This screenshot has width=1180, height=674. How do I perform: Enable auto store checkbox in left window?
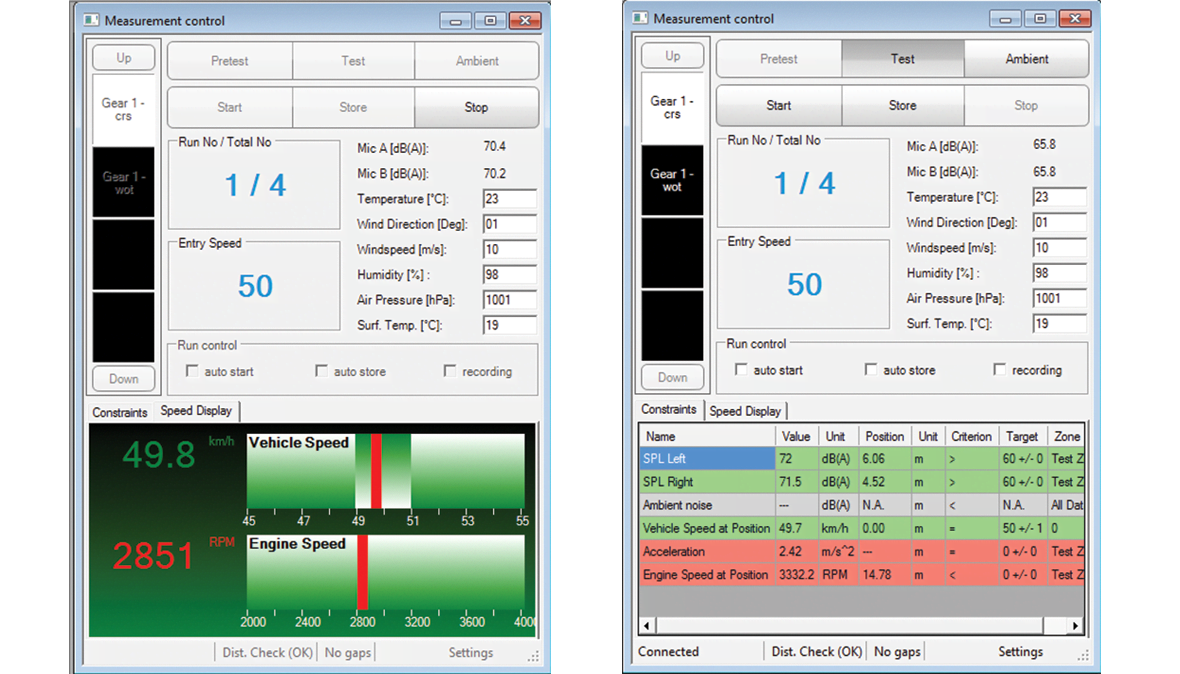321,371
